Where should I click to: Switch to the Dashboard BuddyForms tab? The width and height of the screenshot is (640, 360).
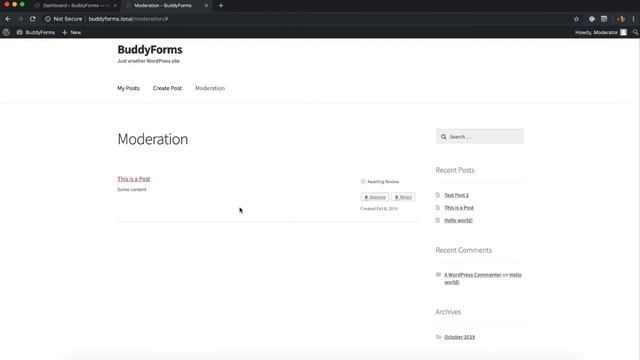pyautogui.click(x=73, y=6)
